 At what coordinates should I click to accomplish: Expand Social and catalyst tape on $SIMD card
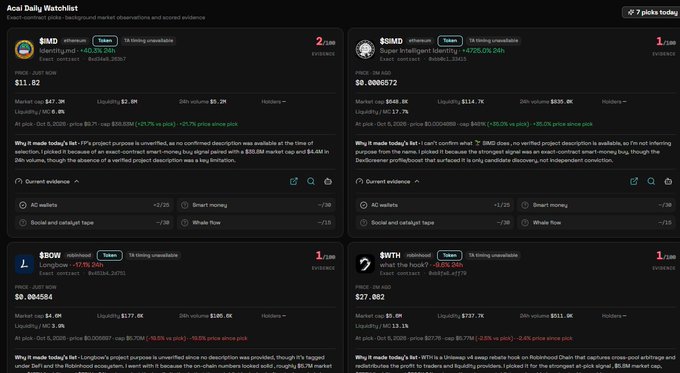435,222
